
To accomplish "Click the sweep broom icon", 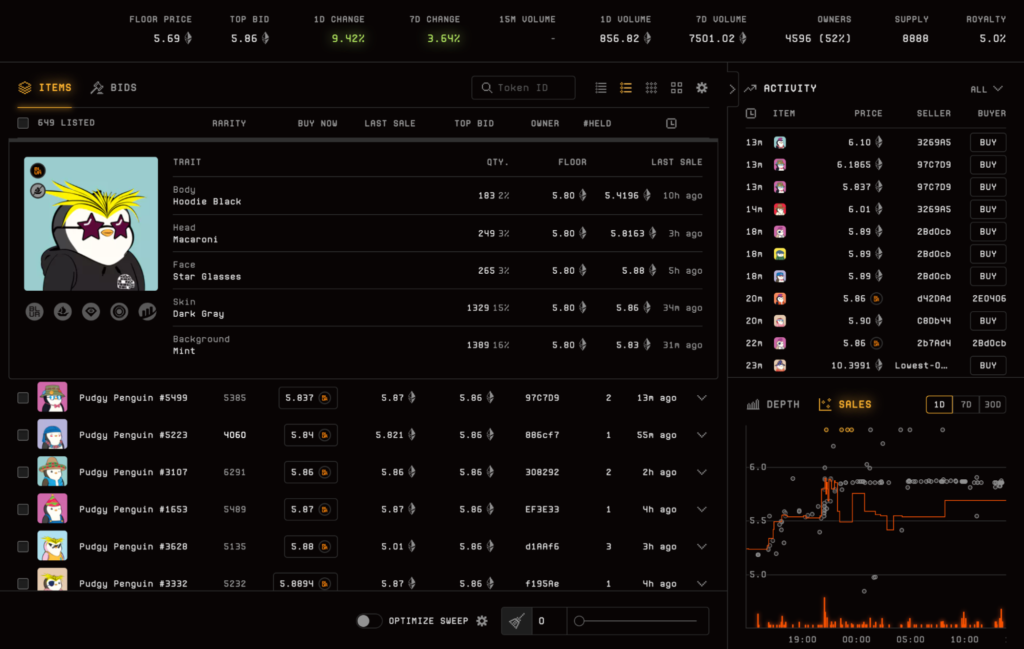I will click(516, 621).
